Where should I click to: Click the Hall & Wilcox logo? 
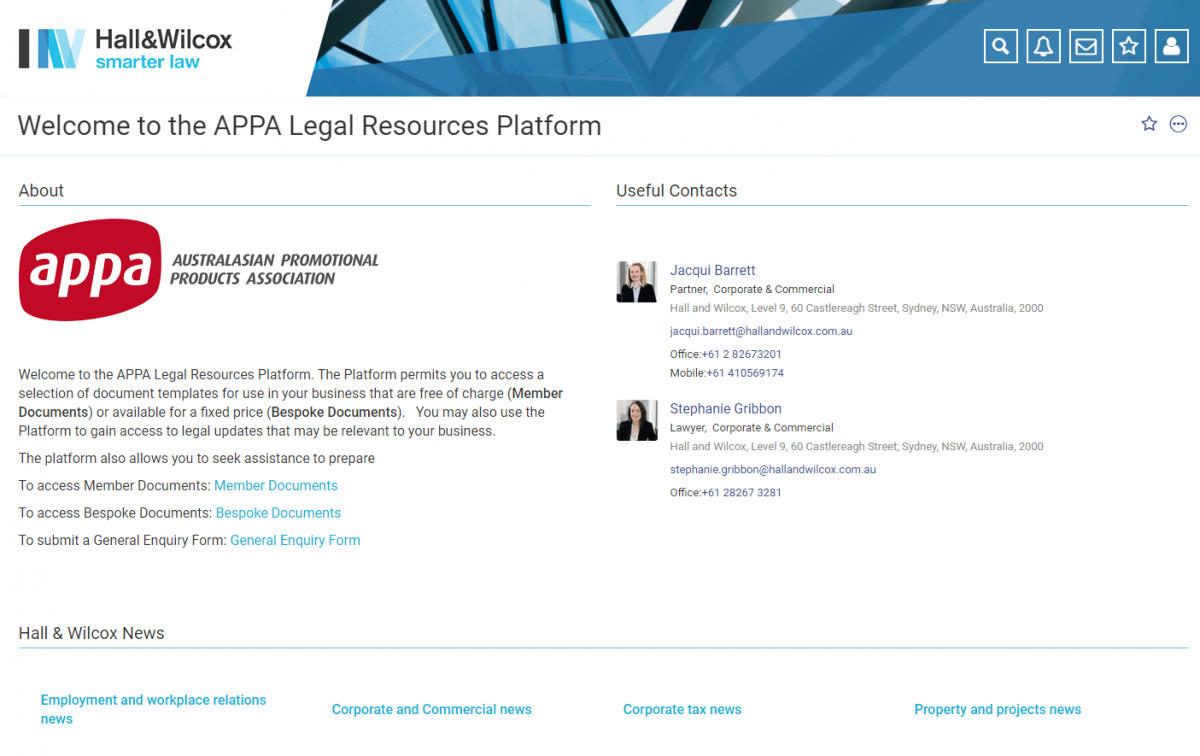[x=125, y=49]
